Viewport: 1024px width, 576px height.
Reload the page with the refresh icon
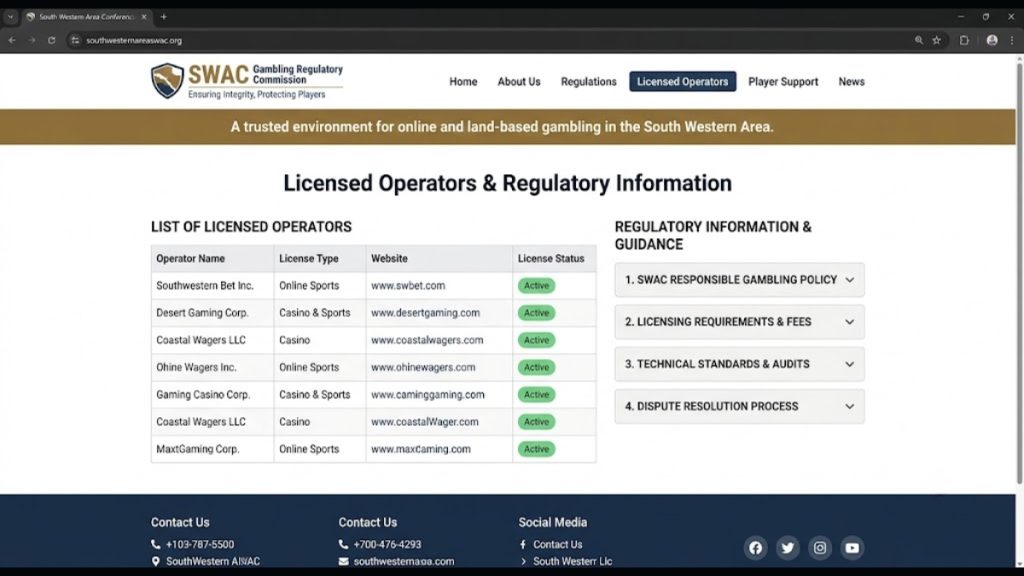click(52, 40)
